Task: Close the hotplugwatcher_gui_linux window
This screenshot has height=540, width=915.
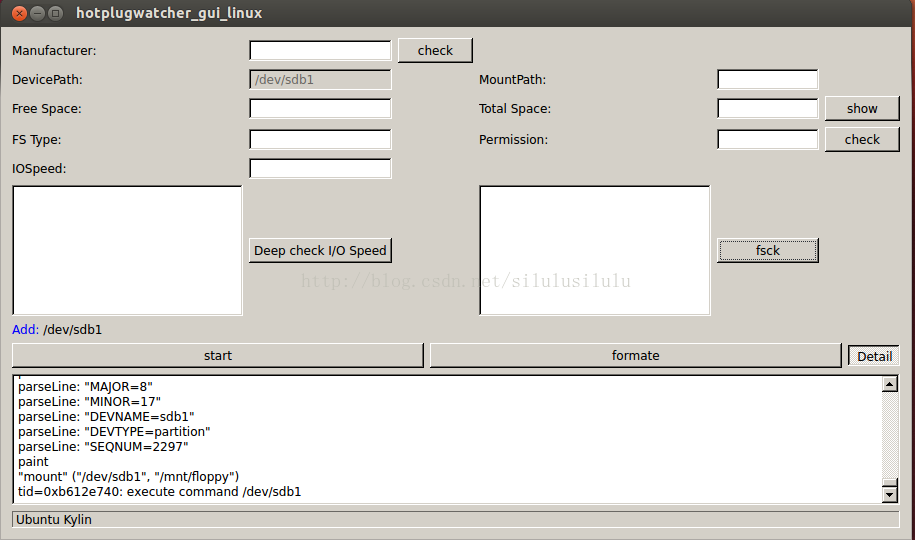Action: point(19,13)
